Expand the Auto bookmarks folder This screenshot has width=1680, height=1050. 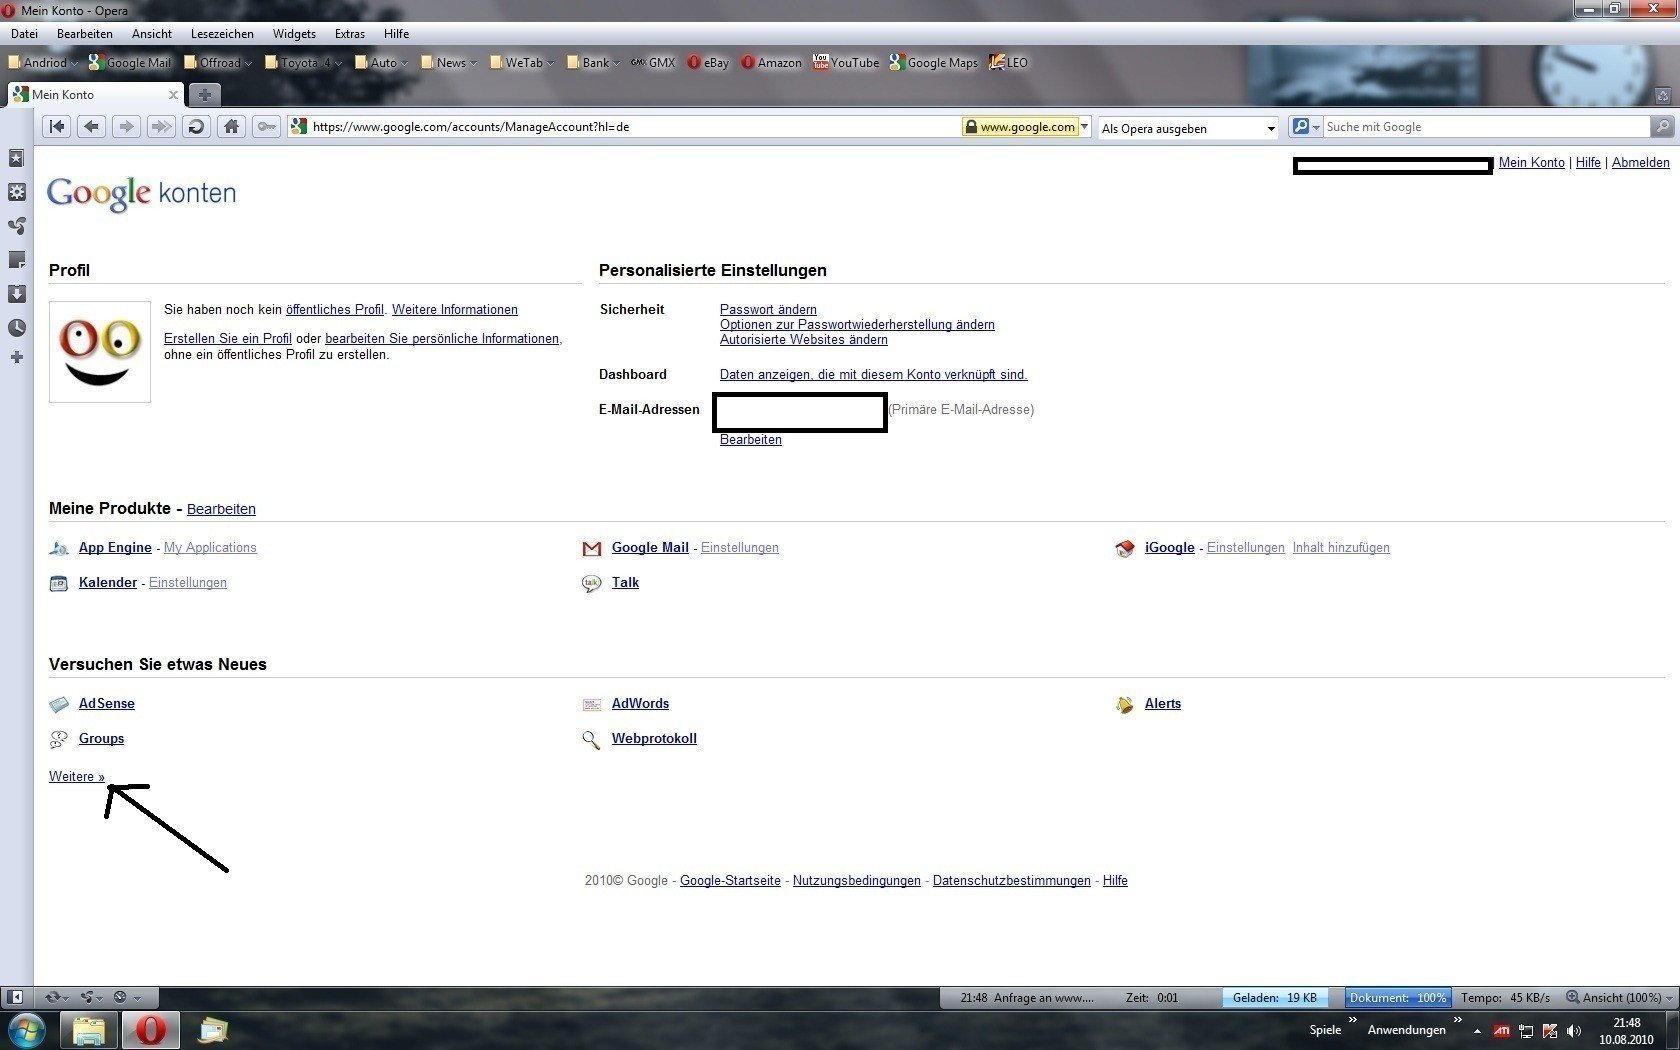[382, 62]
